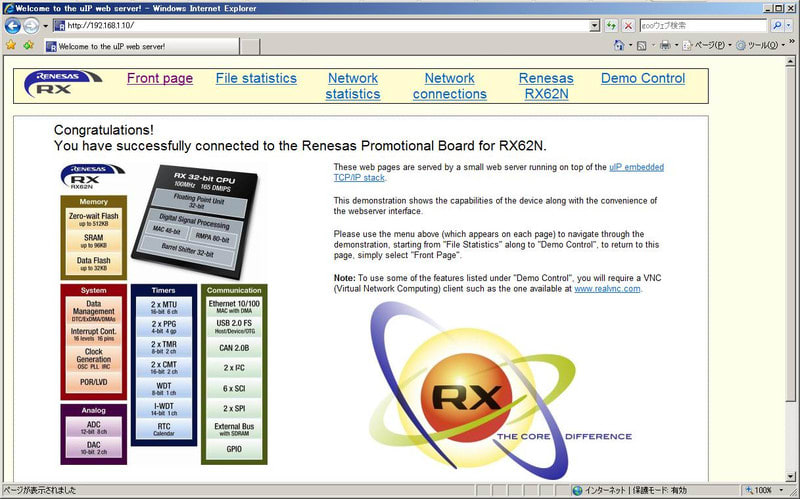This screenshot has width=800, height=499.
Task: Open the File statistics link
Action: coord(256,78)
